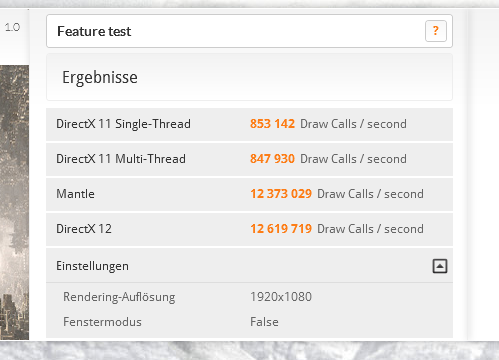Select the Mantle result row
499x360 pixels.
click(x=249, y=194)
